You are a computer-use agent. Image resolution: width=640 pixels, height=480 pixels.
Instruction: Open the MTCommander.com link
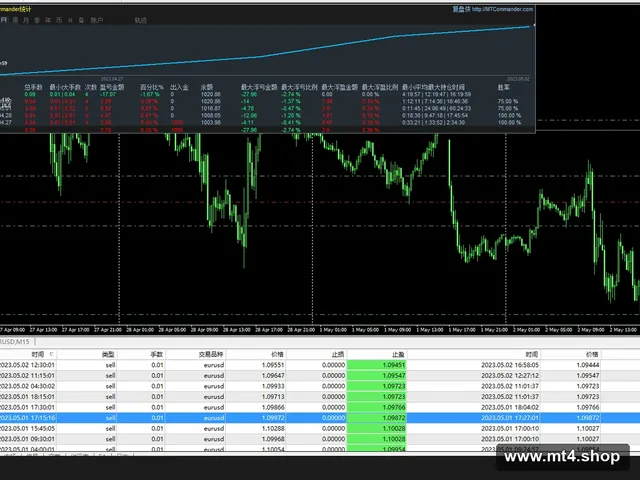coord(502,9)
